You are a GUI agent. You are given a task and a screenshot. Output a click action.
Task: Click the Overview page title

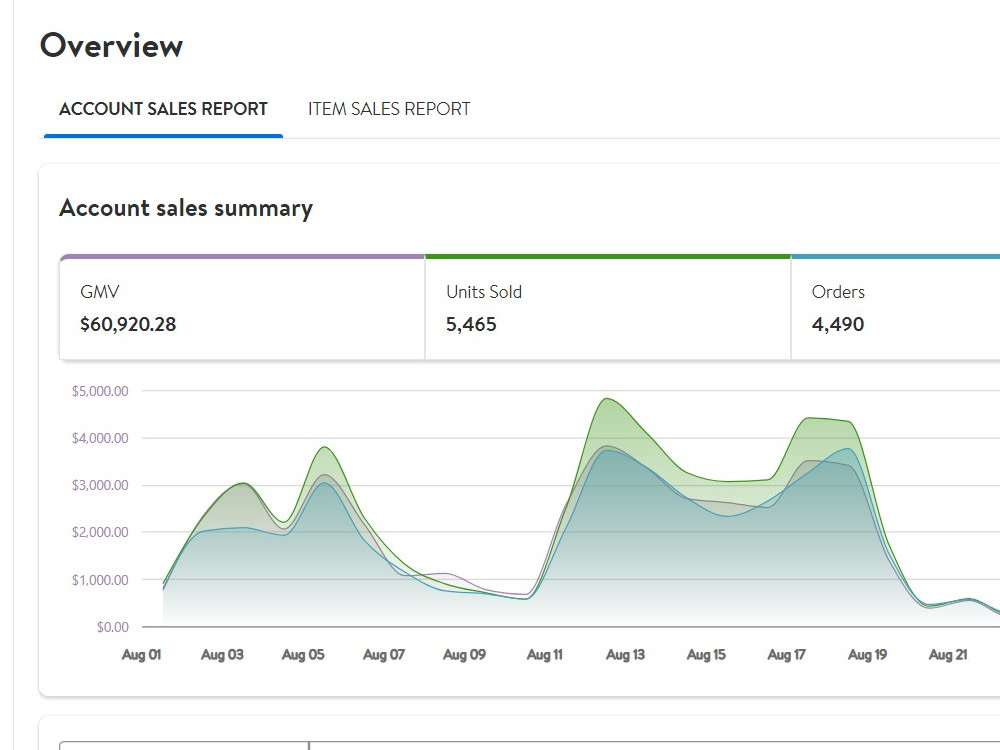click(112, 46)
